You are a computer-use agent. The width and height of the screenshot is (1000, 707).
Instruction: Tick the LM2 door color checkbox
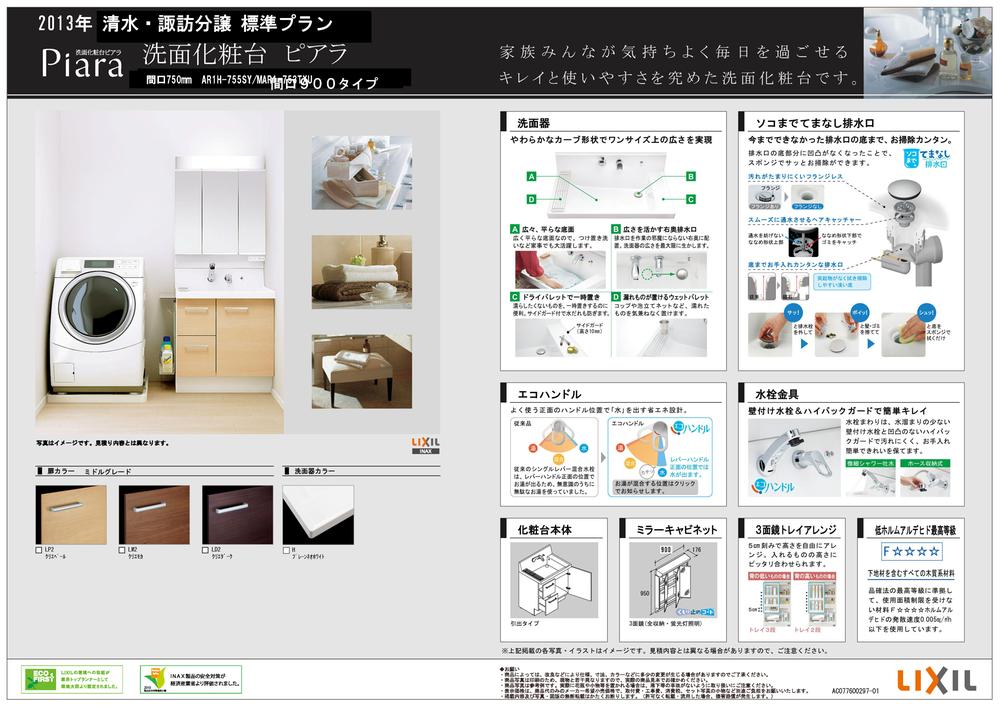click(122, 551)
